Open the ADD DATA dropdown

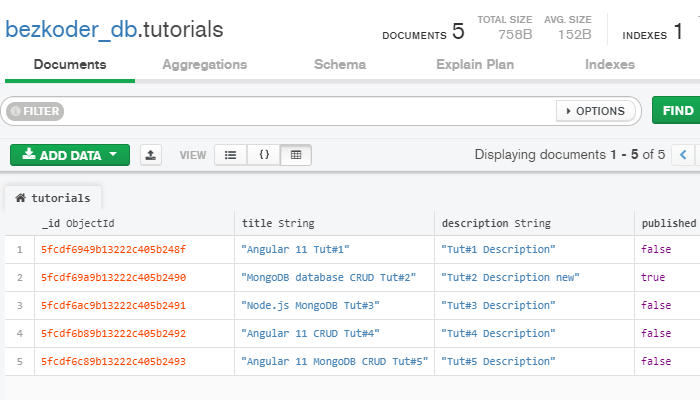(70, 155)
